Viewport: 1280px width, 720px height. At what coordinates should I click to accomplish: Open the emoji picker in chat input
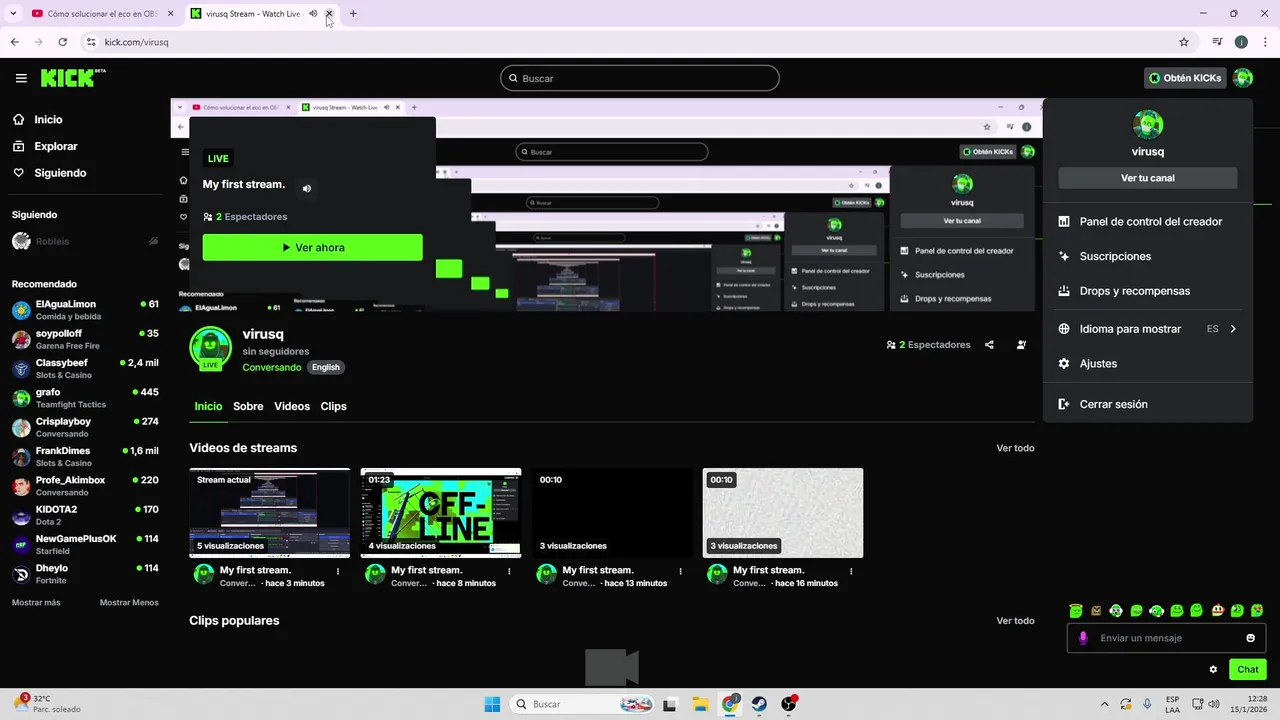click(x=1251, y=638)
